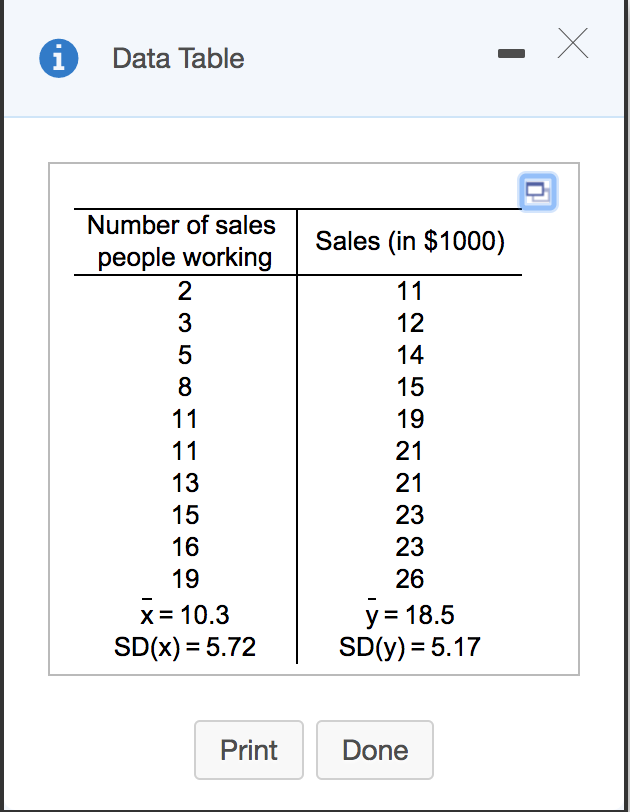Click the sales value 11 at top
The height and width of the screenshot is (812, 630).
tap(410, 291)
